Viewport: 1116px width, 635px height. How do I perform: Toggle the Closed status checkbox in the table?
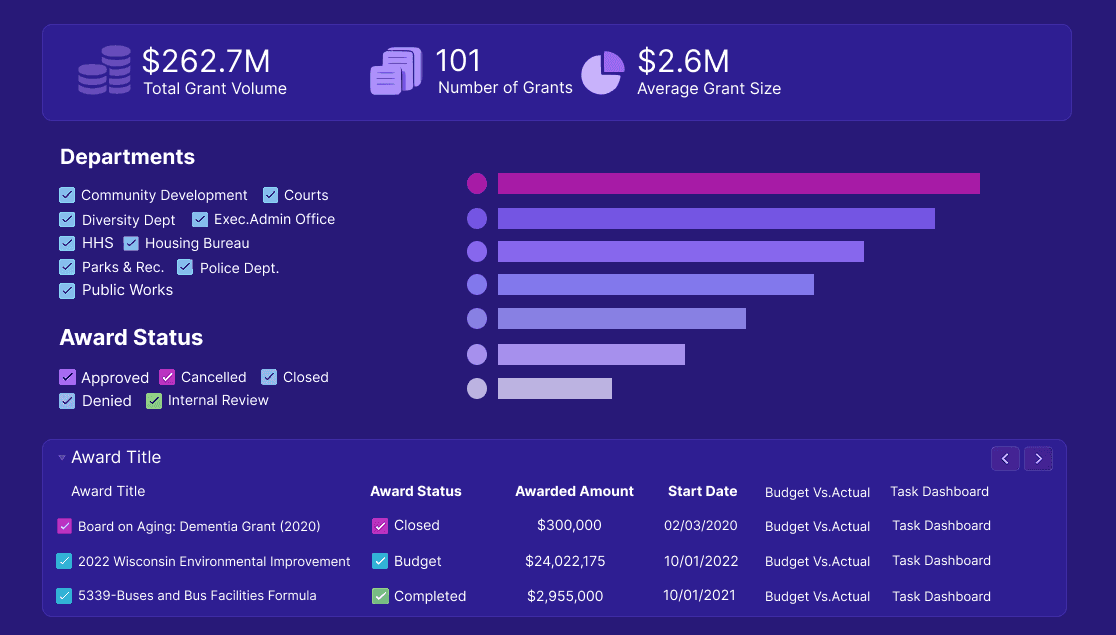point(380,526)
